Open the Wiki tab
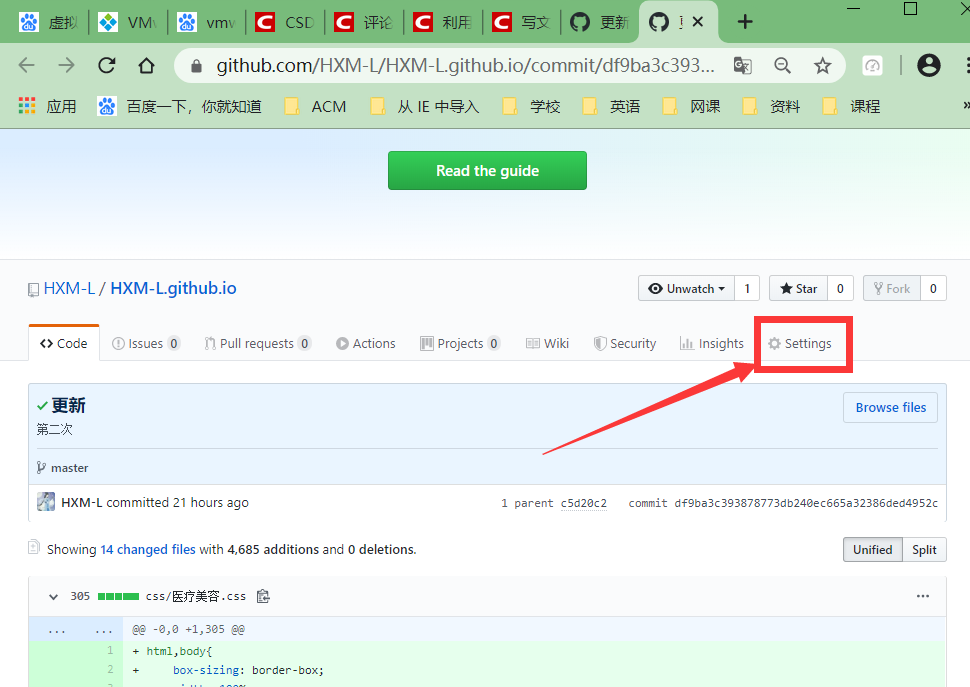 547,343
